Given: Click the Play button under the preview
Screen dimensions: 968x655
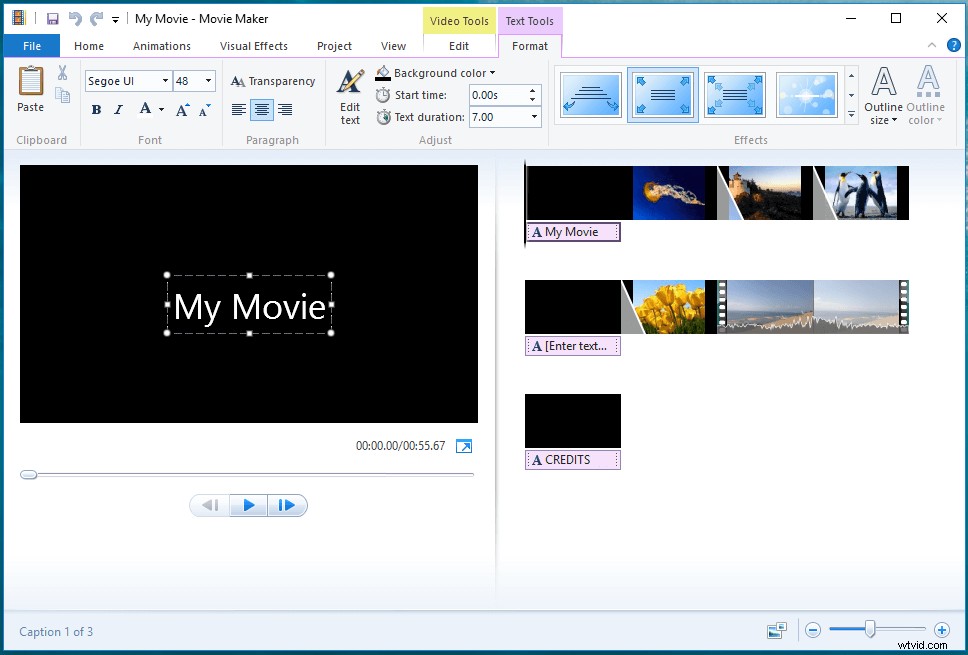Looking at the screenshot, I should 248,505.
